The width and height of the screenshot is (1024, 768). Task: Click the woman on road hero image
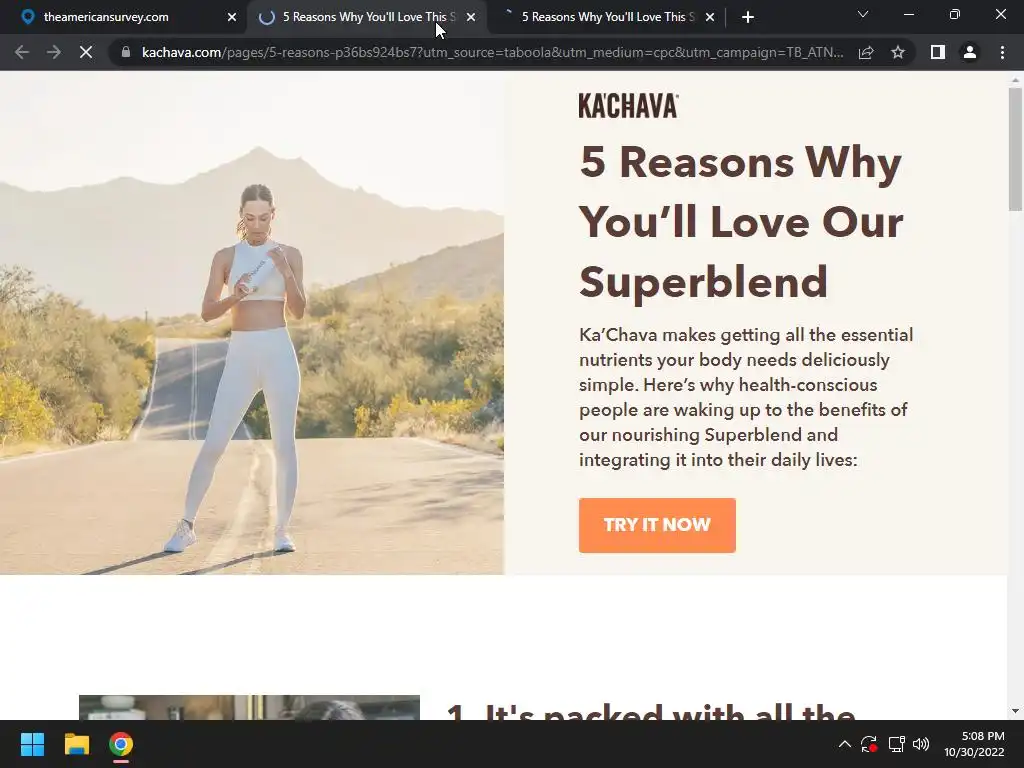click(x=252, y=323)
